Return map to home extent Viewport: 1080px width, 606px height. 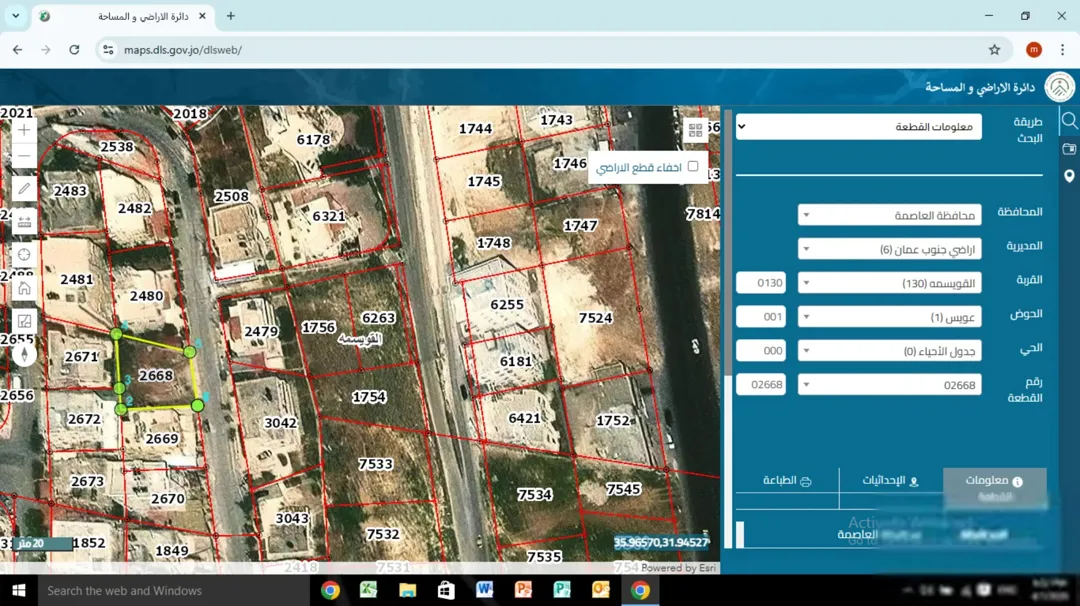pos(24,288)
